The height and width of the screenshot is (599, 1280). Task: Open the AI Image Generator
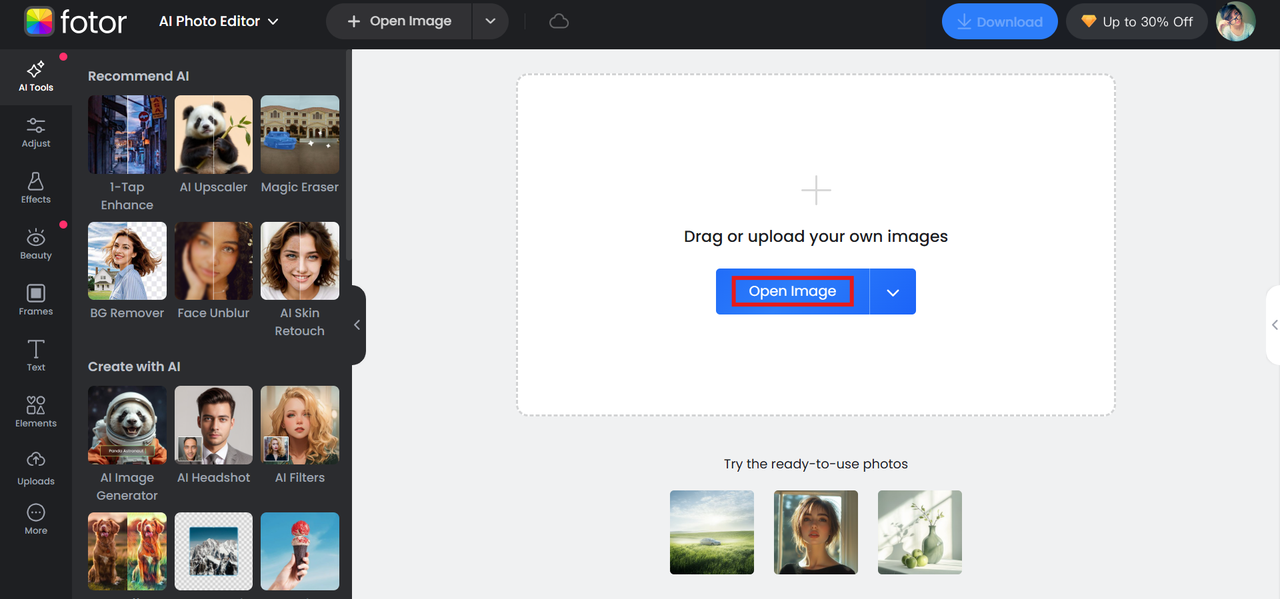(127, 445)
